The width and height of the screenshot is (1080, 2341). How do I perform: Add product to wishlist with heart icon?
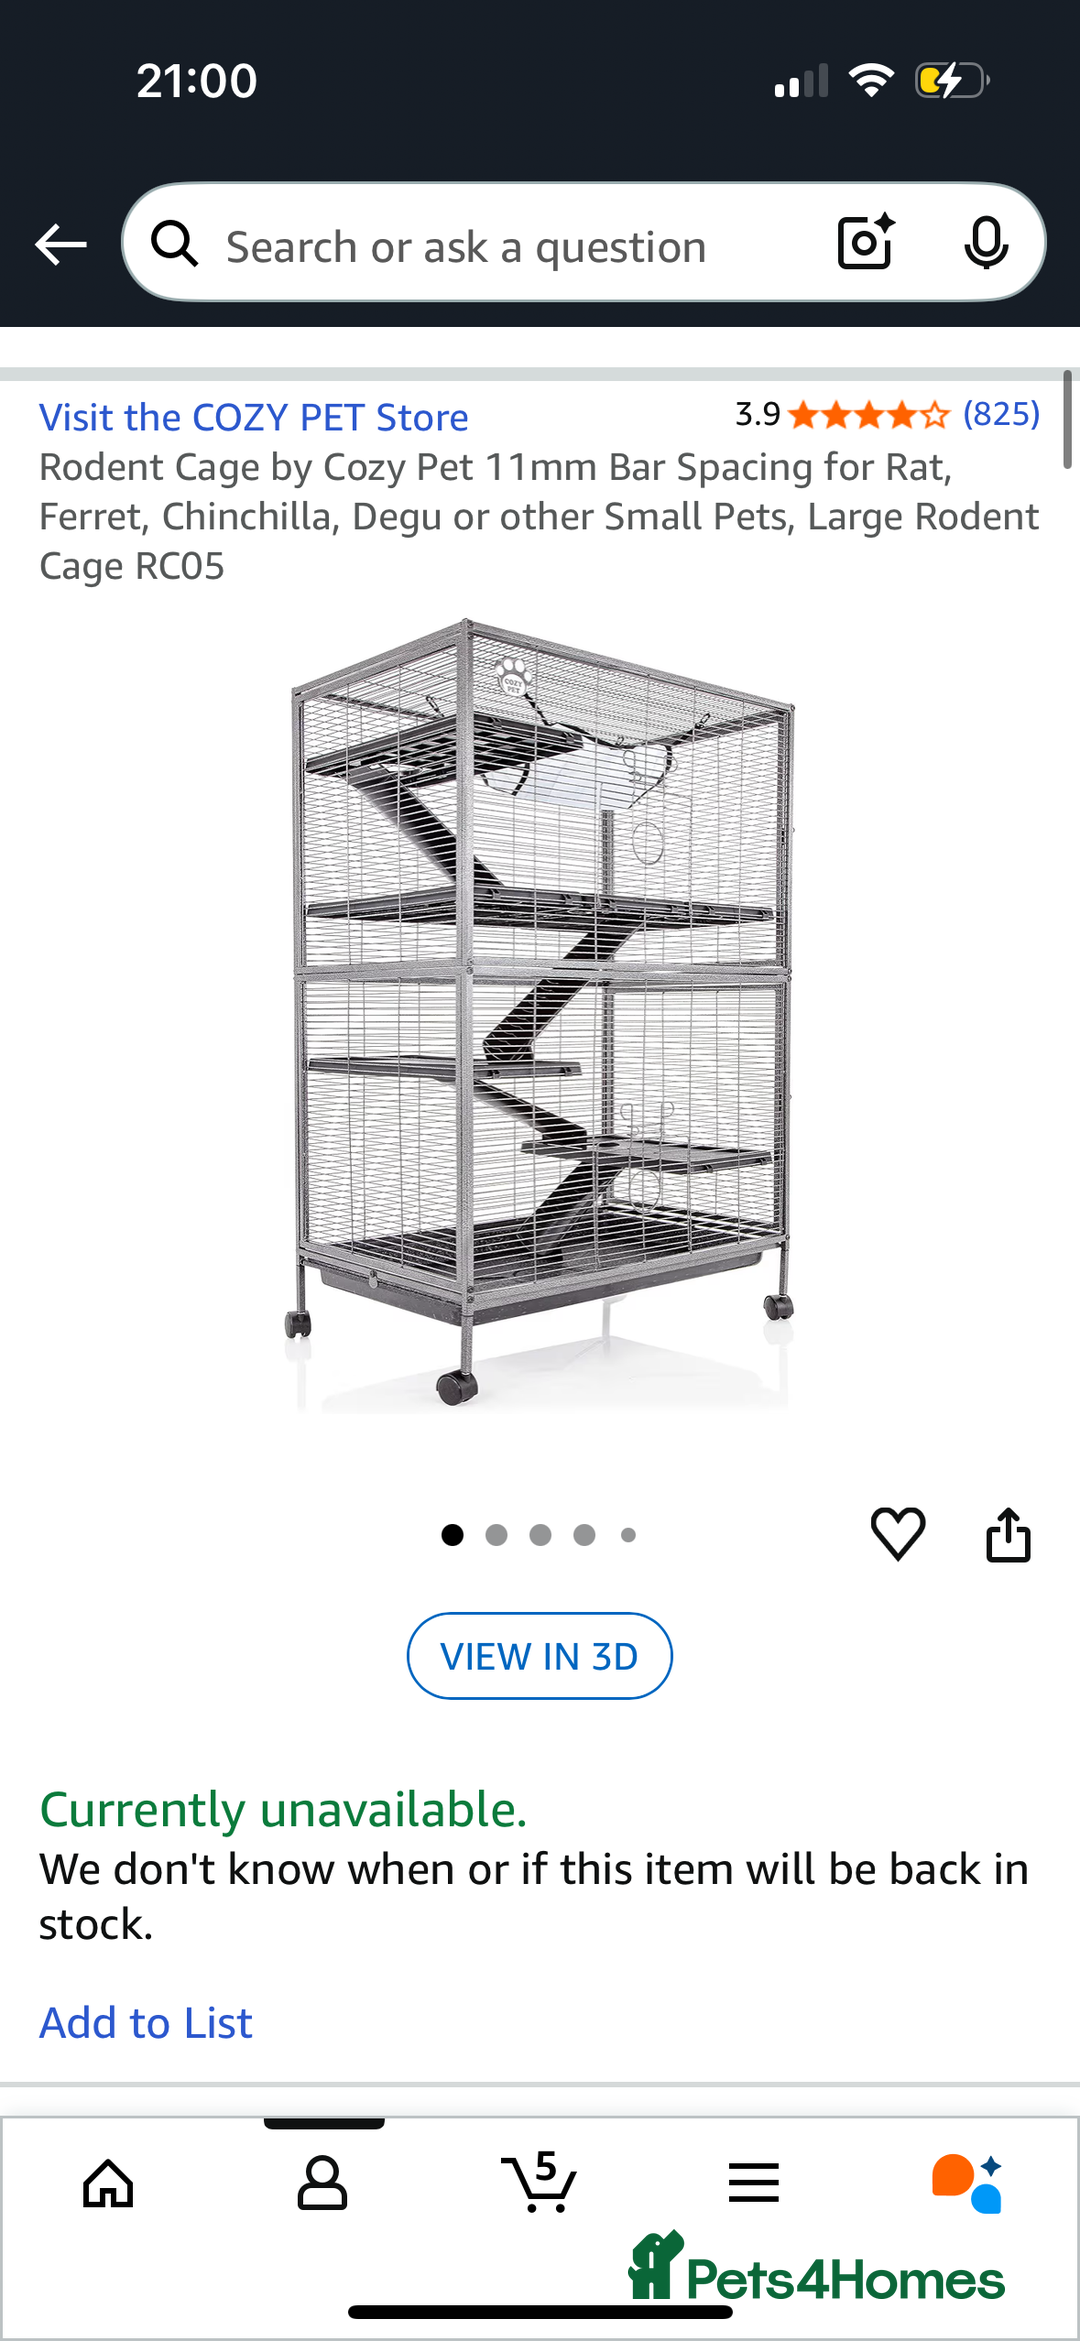[x=898, y=1533]
